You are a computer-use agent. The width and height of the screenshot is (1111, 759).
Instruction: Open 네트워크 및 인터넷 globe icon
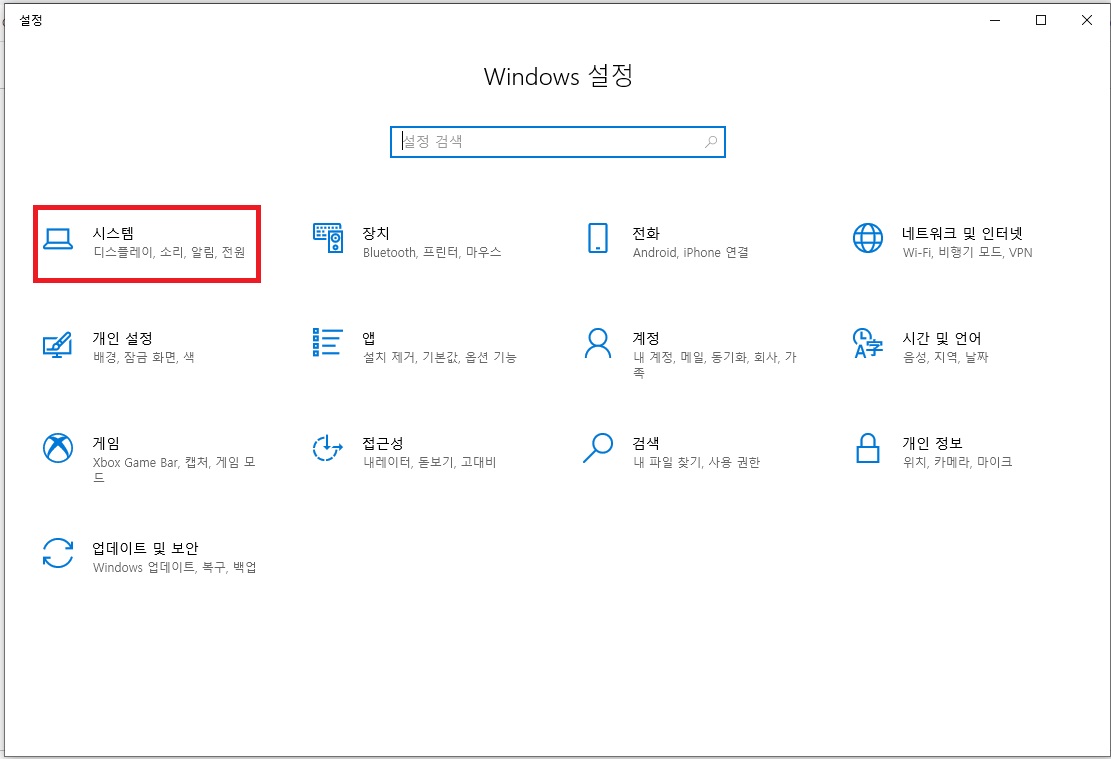click(x=868, y=238)
